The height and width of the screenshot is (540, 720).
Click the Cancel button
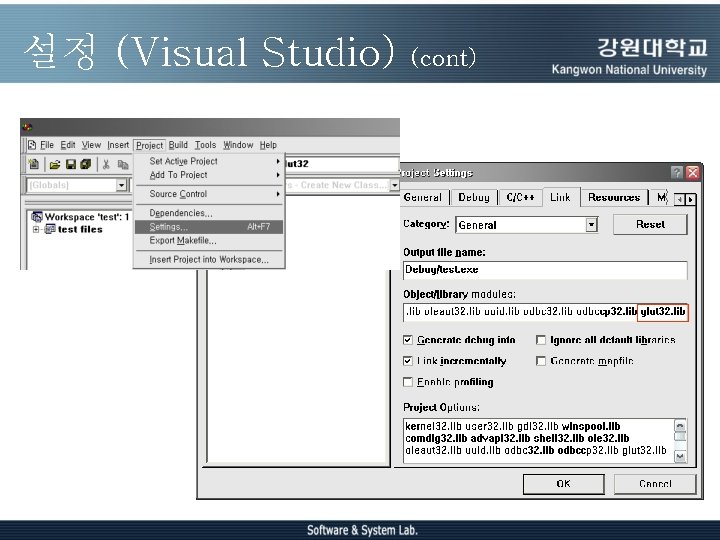(655, 484)
